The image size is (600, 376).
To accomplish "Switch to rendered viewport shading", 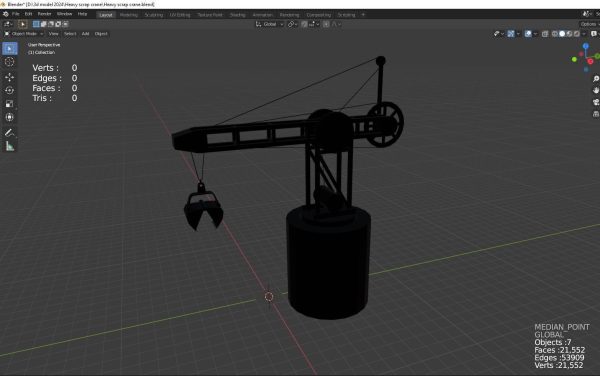I will 577,34.
